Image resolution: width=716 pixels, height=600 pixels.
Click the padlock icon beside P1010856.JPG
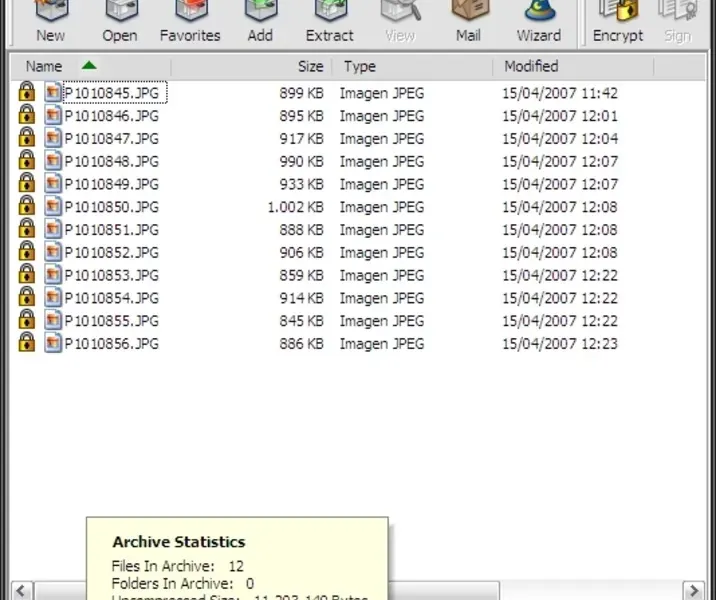point(27,342)
